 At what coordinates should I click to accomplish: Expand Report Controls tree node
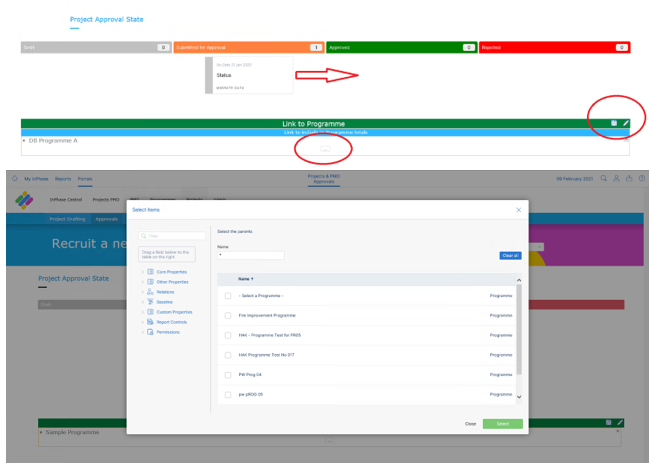[142, 322]
